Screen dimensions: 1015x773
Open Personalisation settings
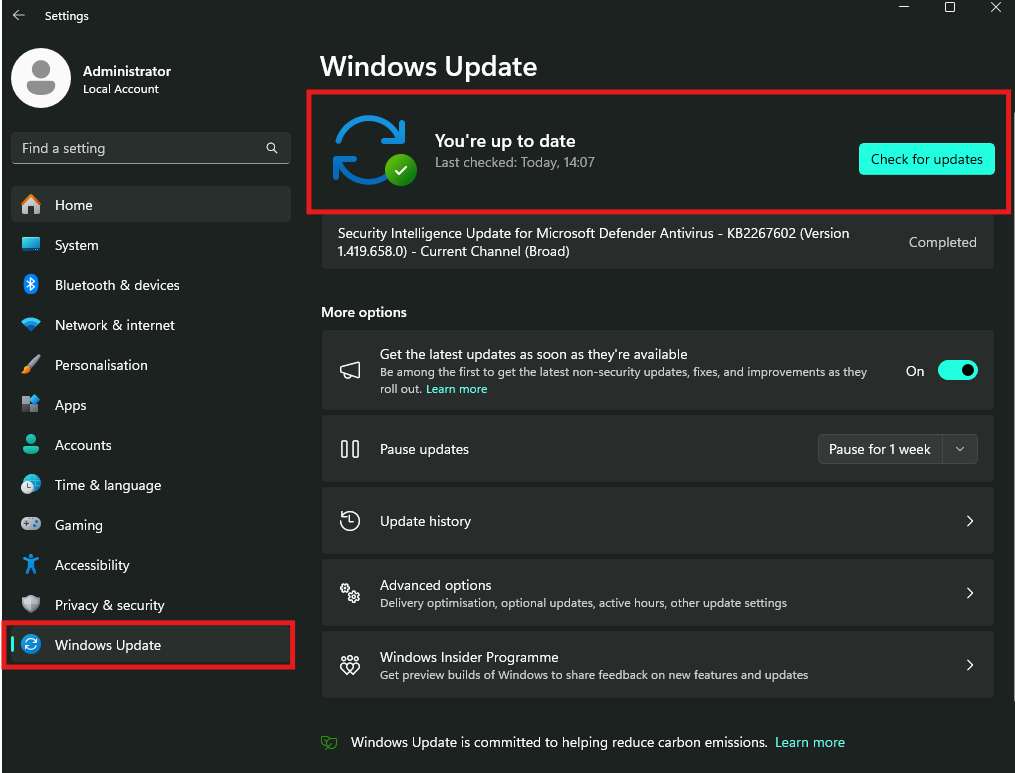pos(151,365)
